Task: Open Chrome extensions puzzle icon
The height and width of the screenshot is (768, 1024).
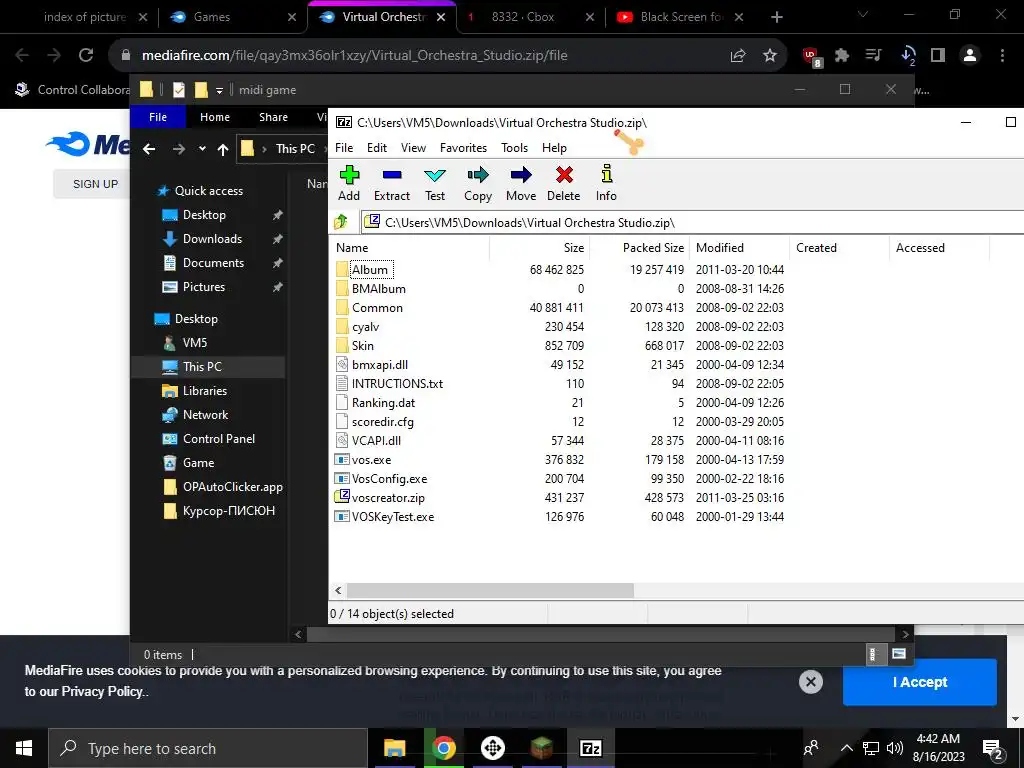Action: pyautogui.click(x=842, y=56)
